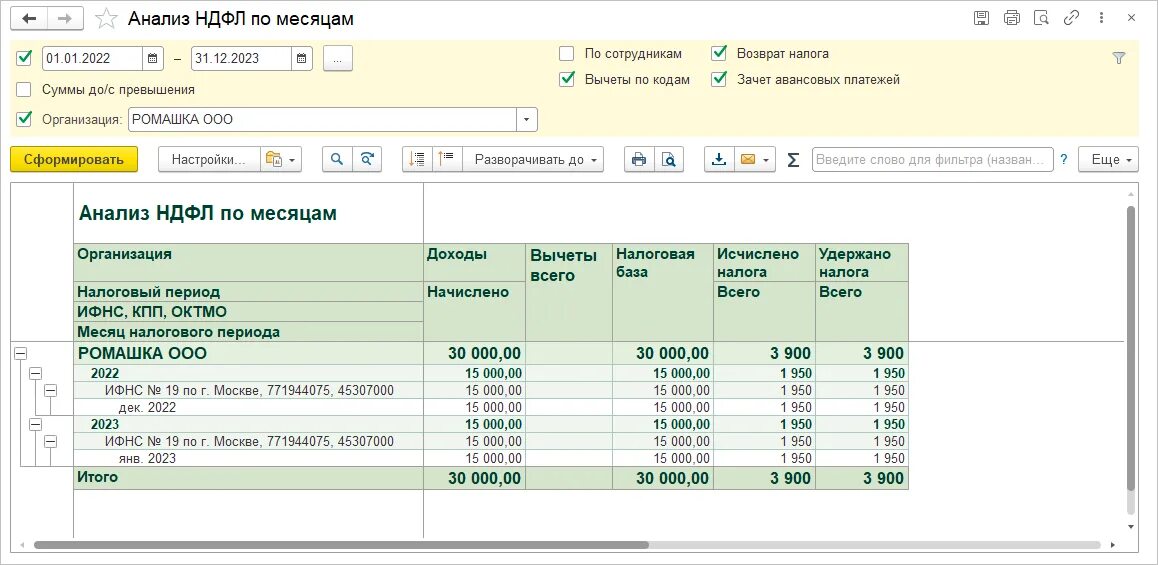Go forward with the right arrow
The image size is (1158, 565).
(x=66, y=19)
